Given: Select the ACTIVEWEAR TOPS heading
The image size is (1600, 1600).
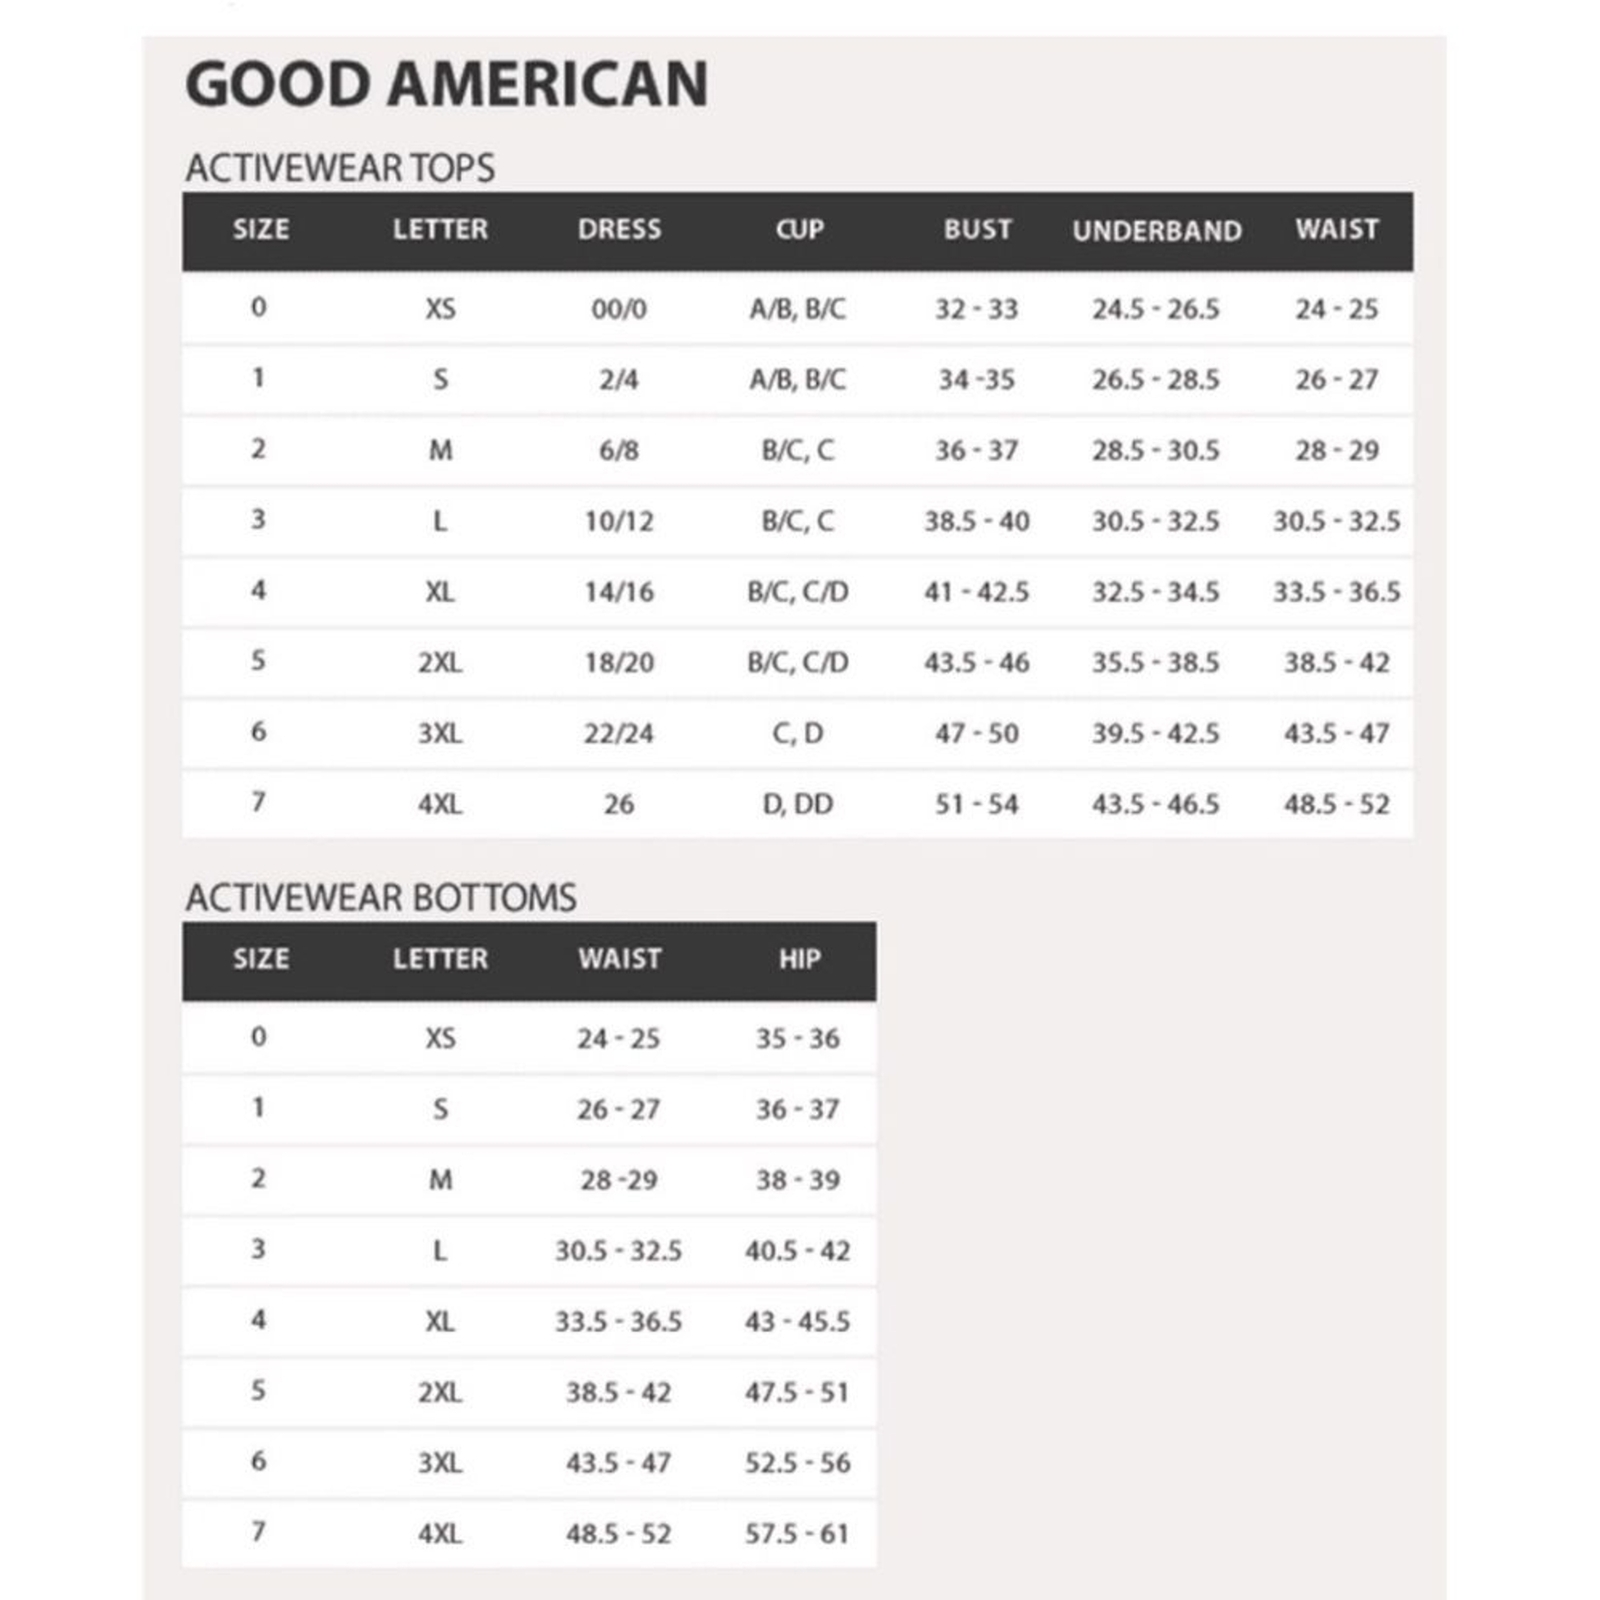Looking at the screenshot, I should pyautogui.click(x=340, y=168).
